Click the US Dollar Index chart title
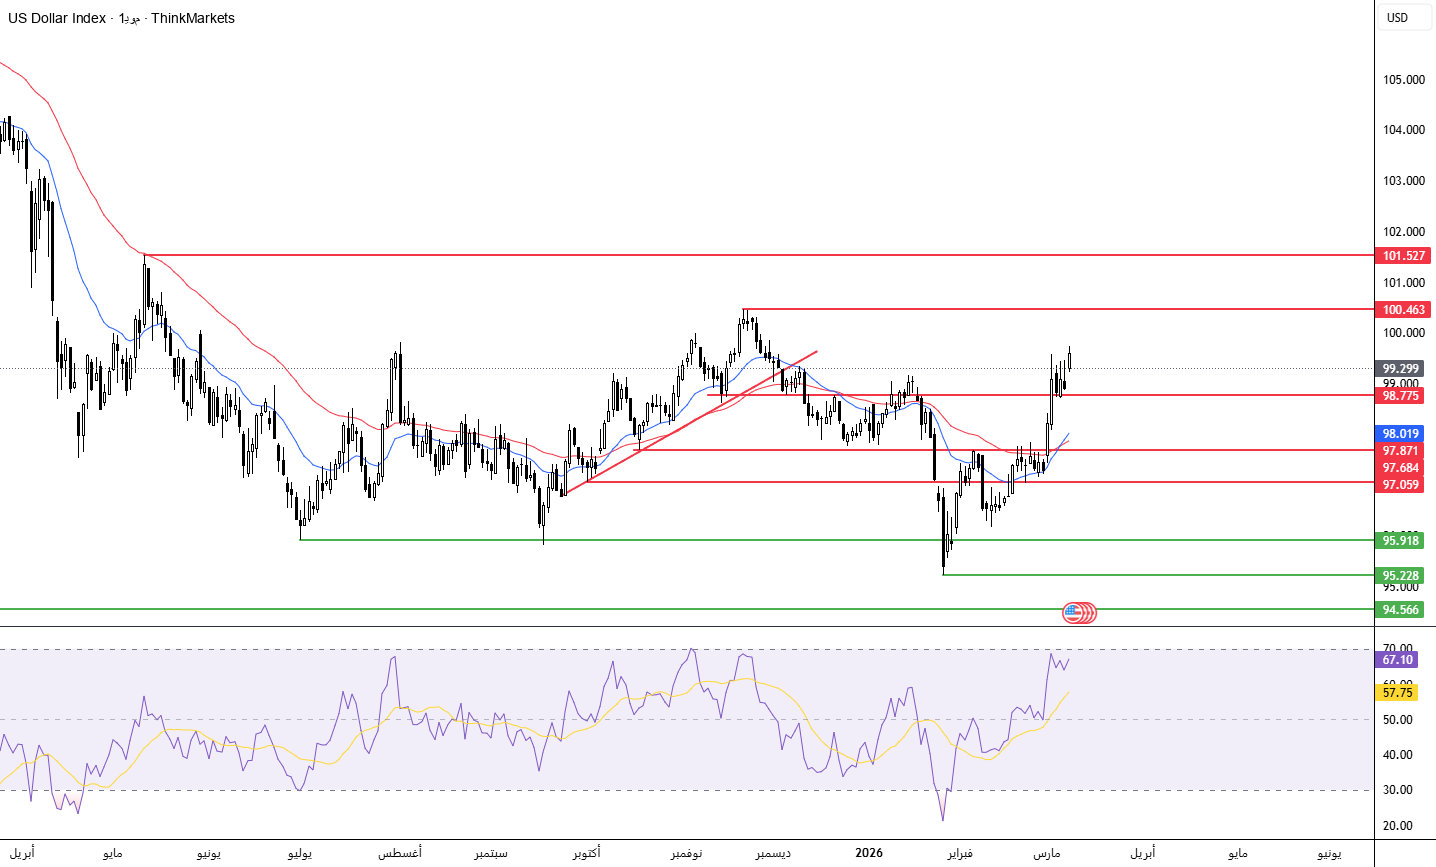The image size is (1436, 867). point(57,18)
